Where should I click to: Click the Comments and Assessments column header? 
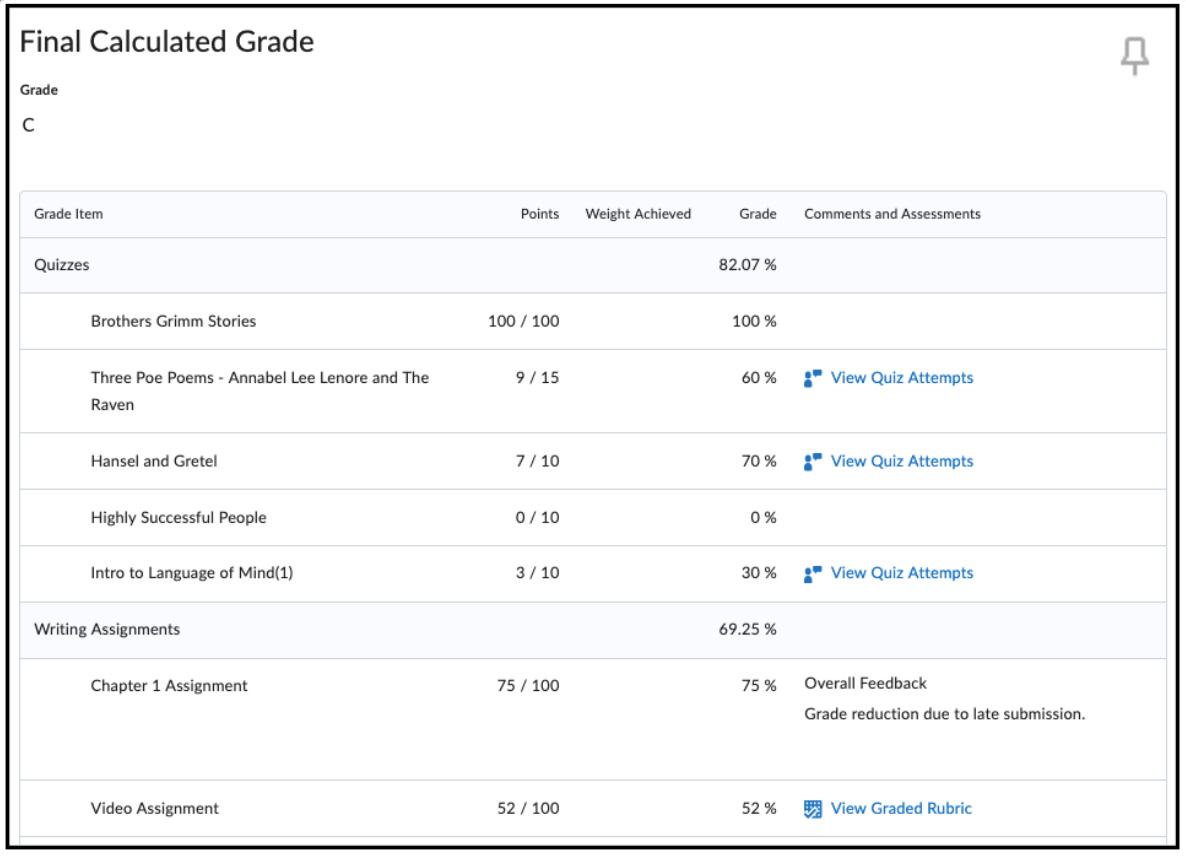click(892, 214)
